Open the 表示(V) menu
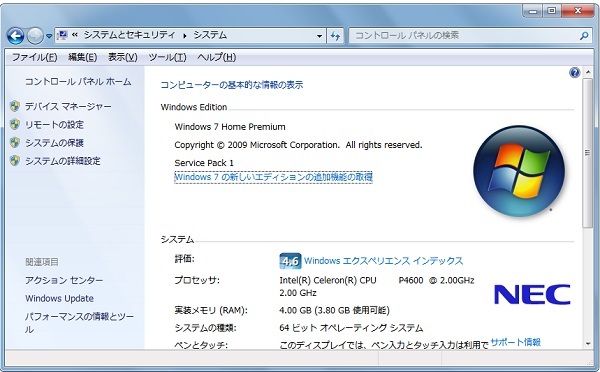This screenshot has width=600, height=372. tap(122, 57)
